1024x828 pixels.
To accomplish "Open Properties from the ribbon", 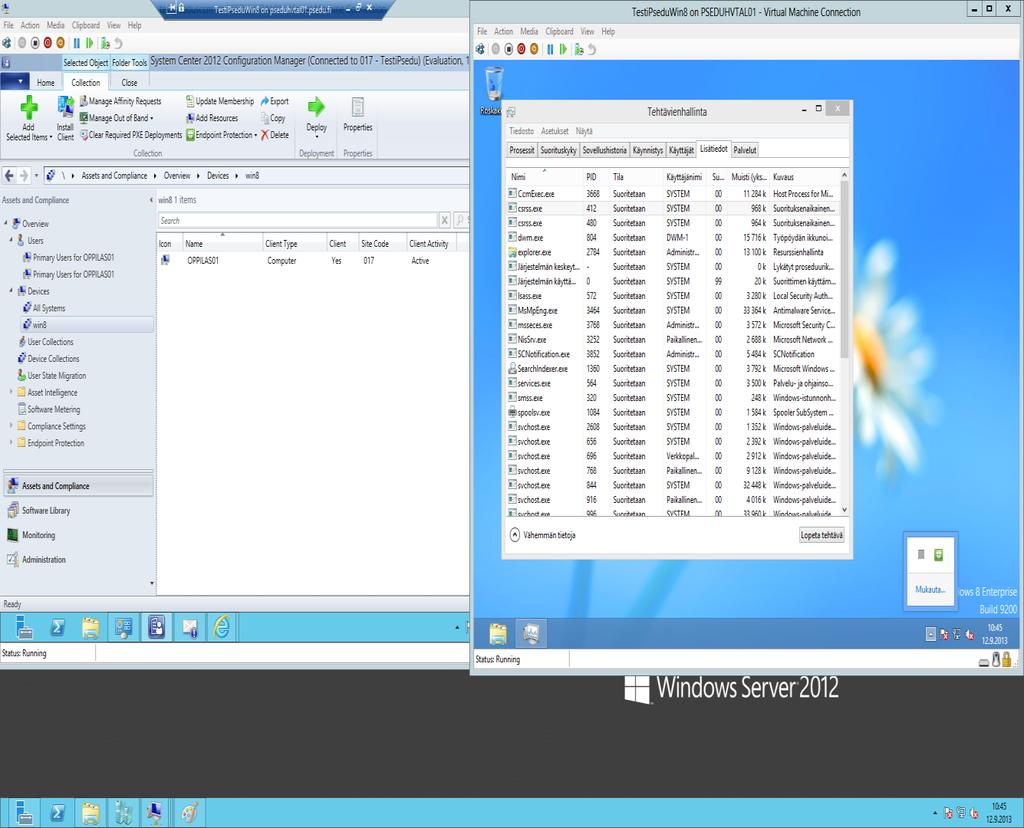I will coord(358,114).
